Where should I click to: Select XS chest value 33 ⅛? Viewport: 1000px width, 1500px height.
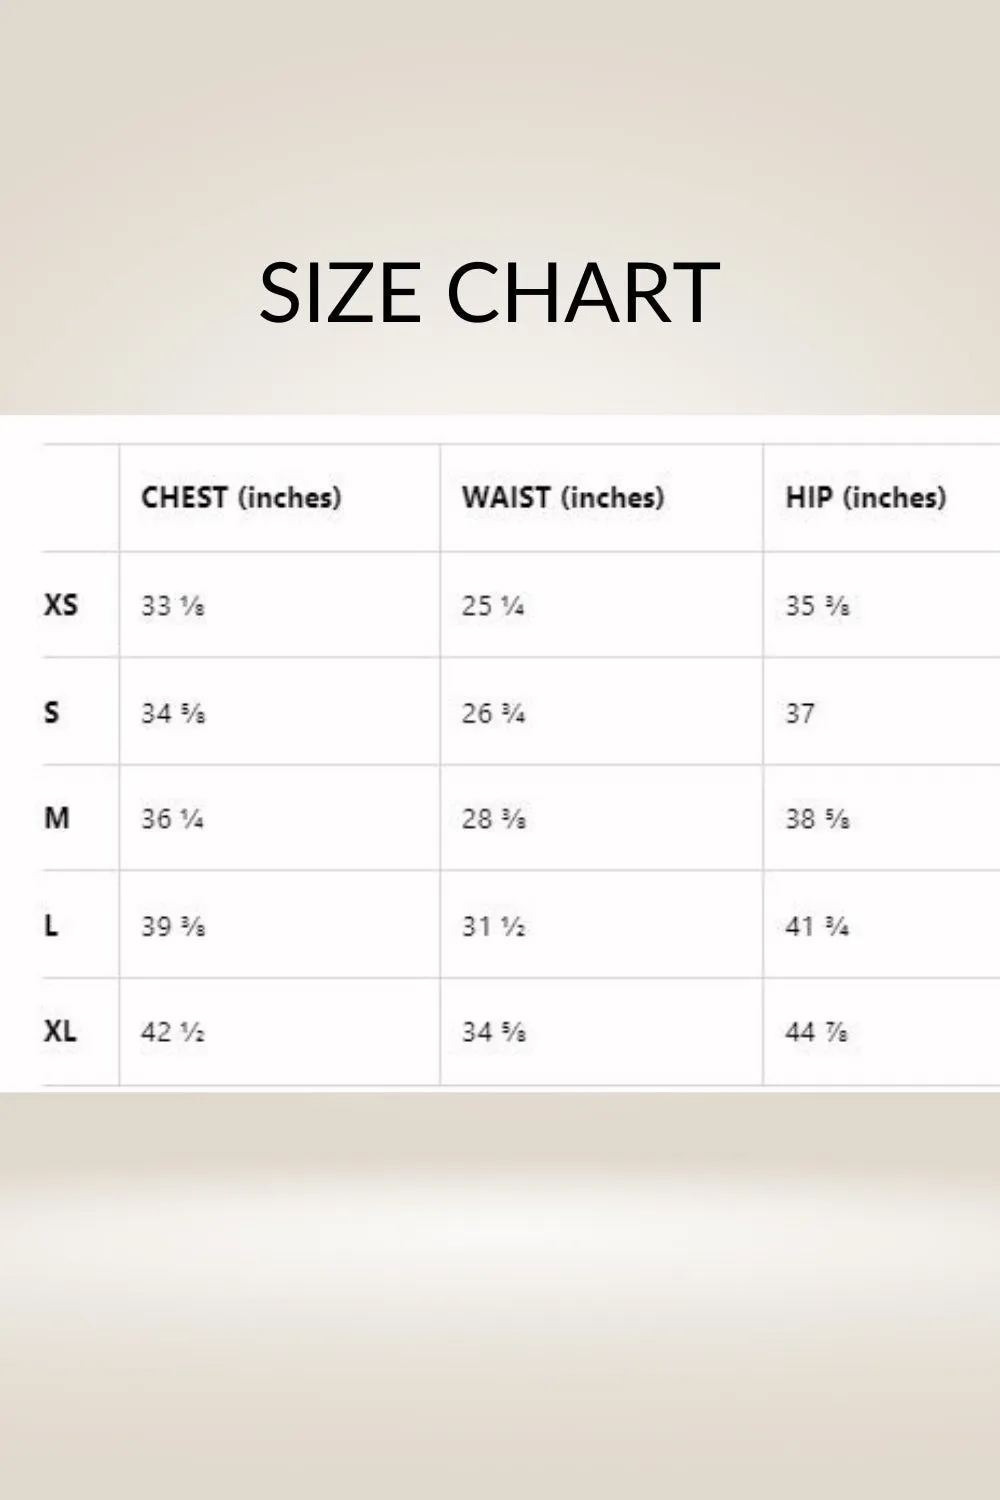click(173, 606)
